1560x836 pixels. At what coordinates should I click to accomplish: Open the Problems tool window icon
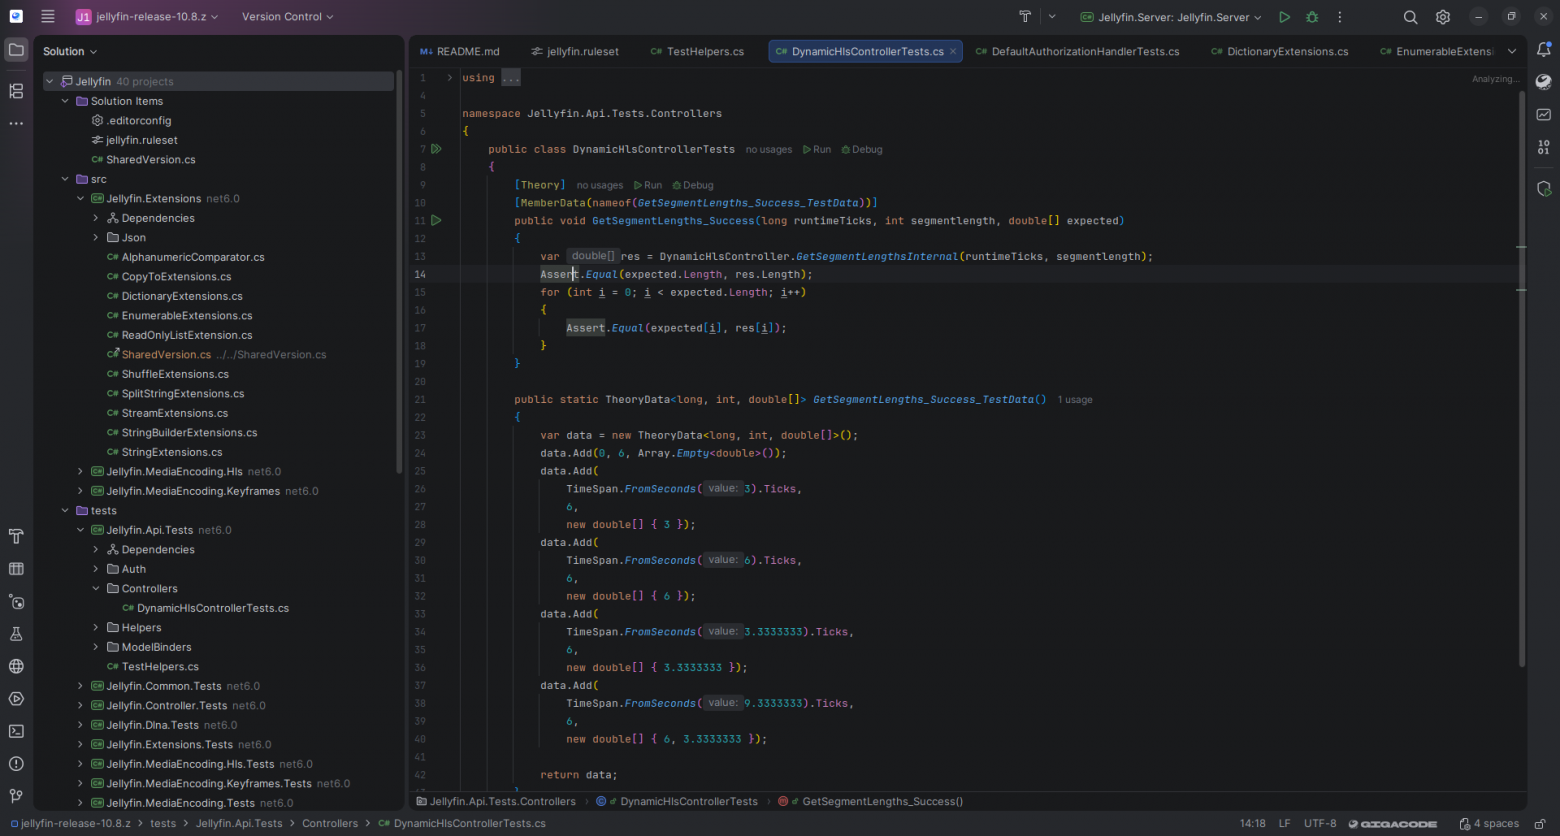(16, 763)
